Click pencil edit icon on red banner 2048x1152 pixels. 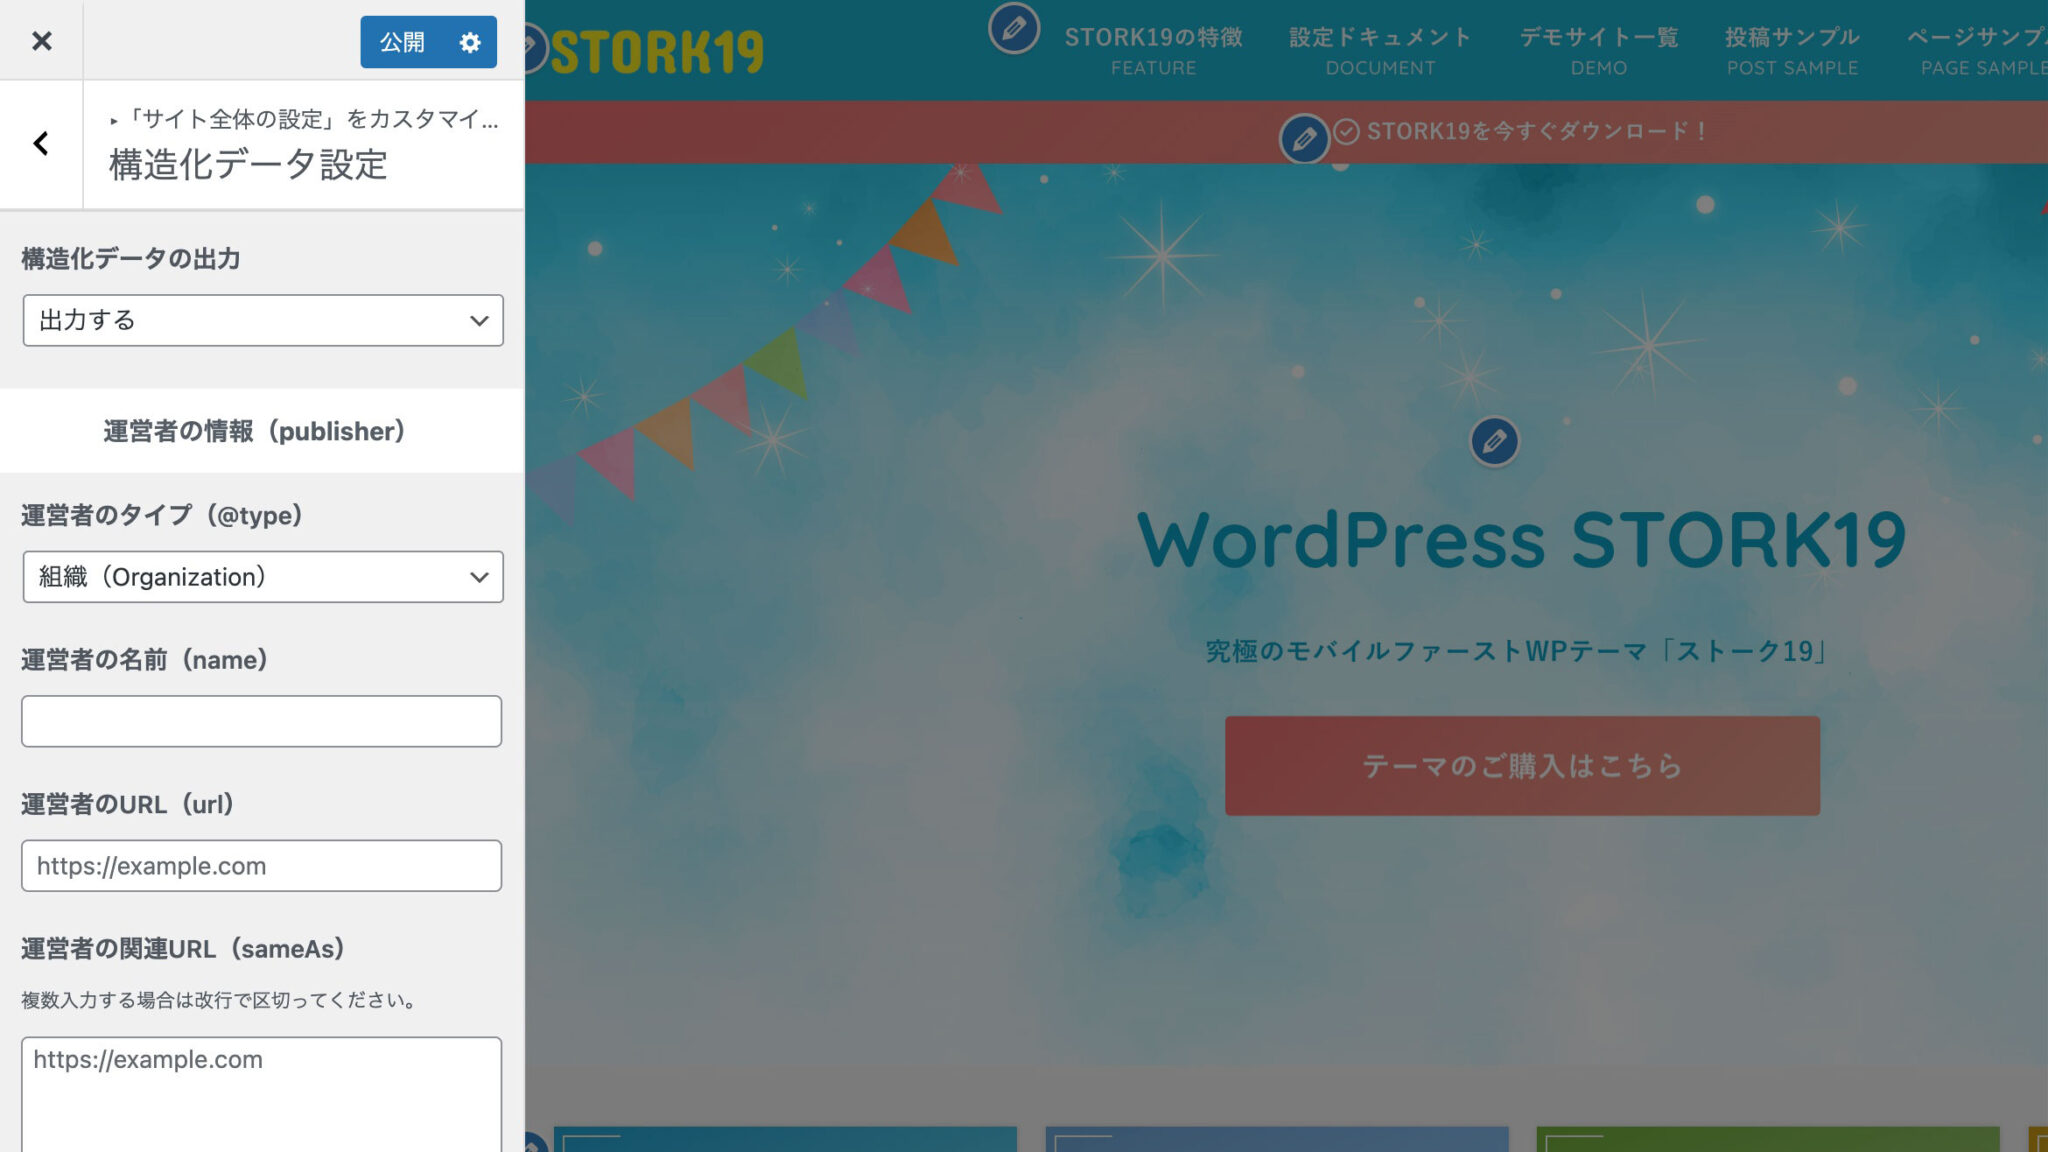(x=1304, y=139)
